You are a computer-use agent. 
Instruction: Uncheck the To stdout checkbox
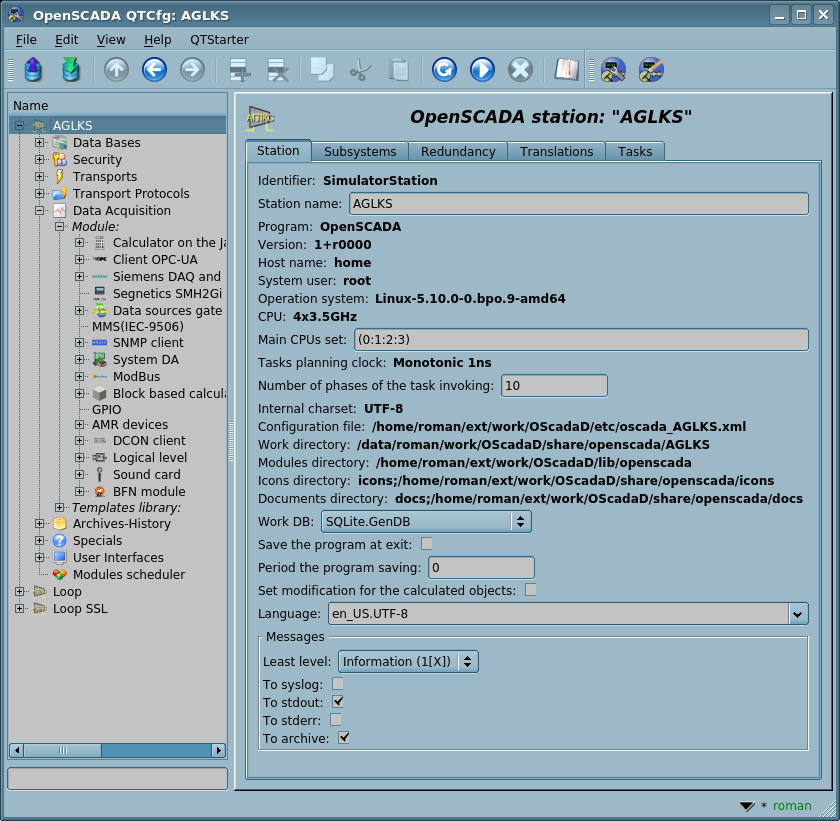tap(338, 702)
